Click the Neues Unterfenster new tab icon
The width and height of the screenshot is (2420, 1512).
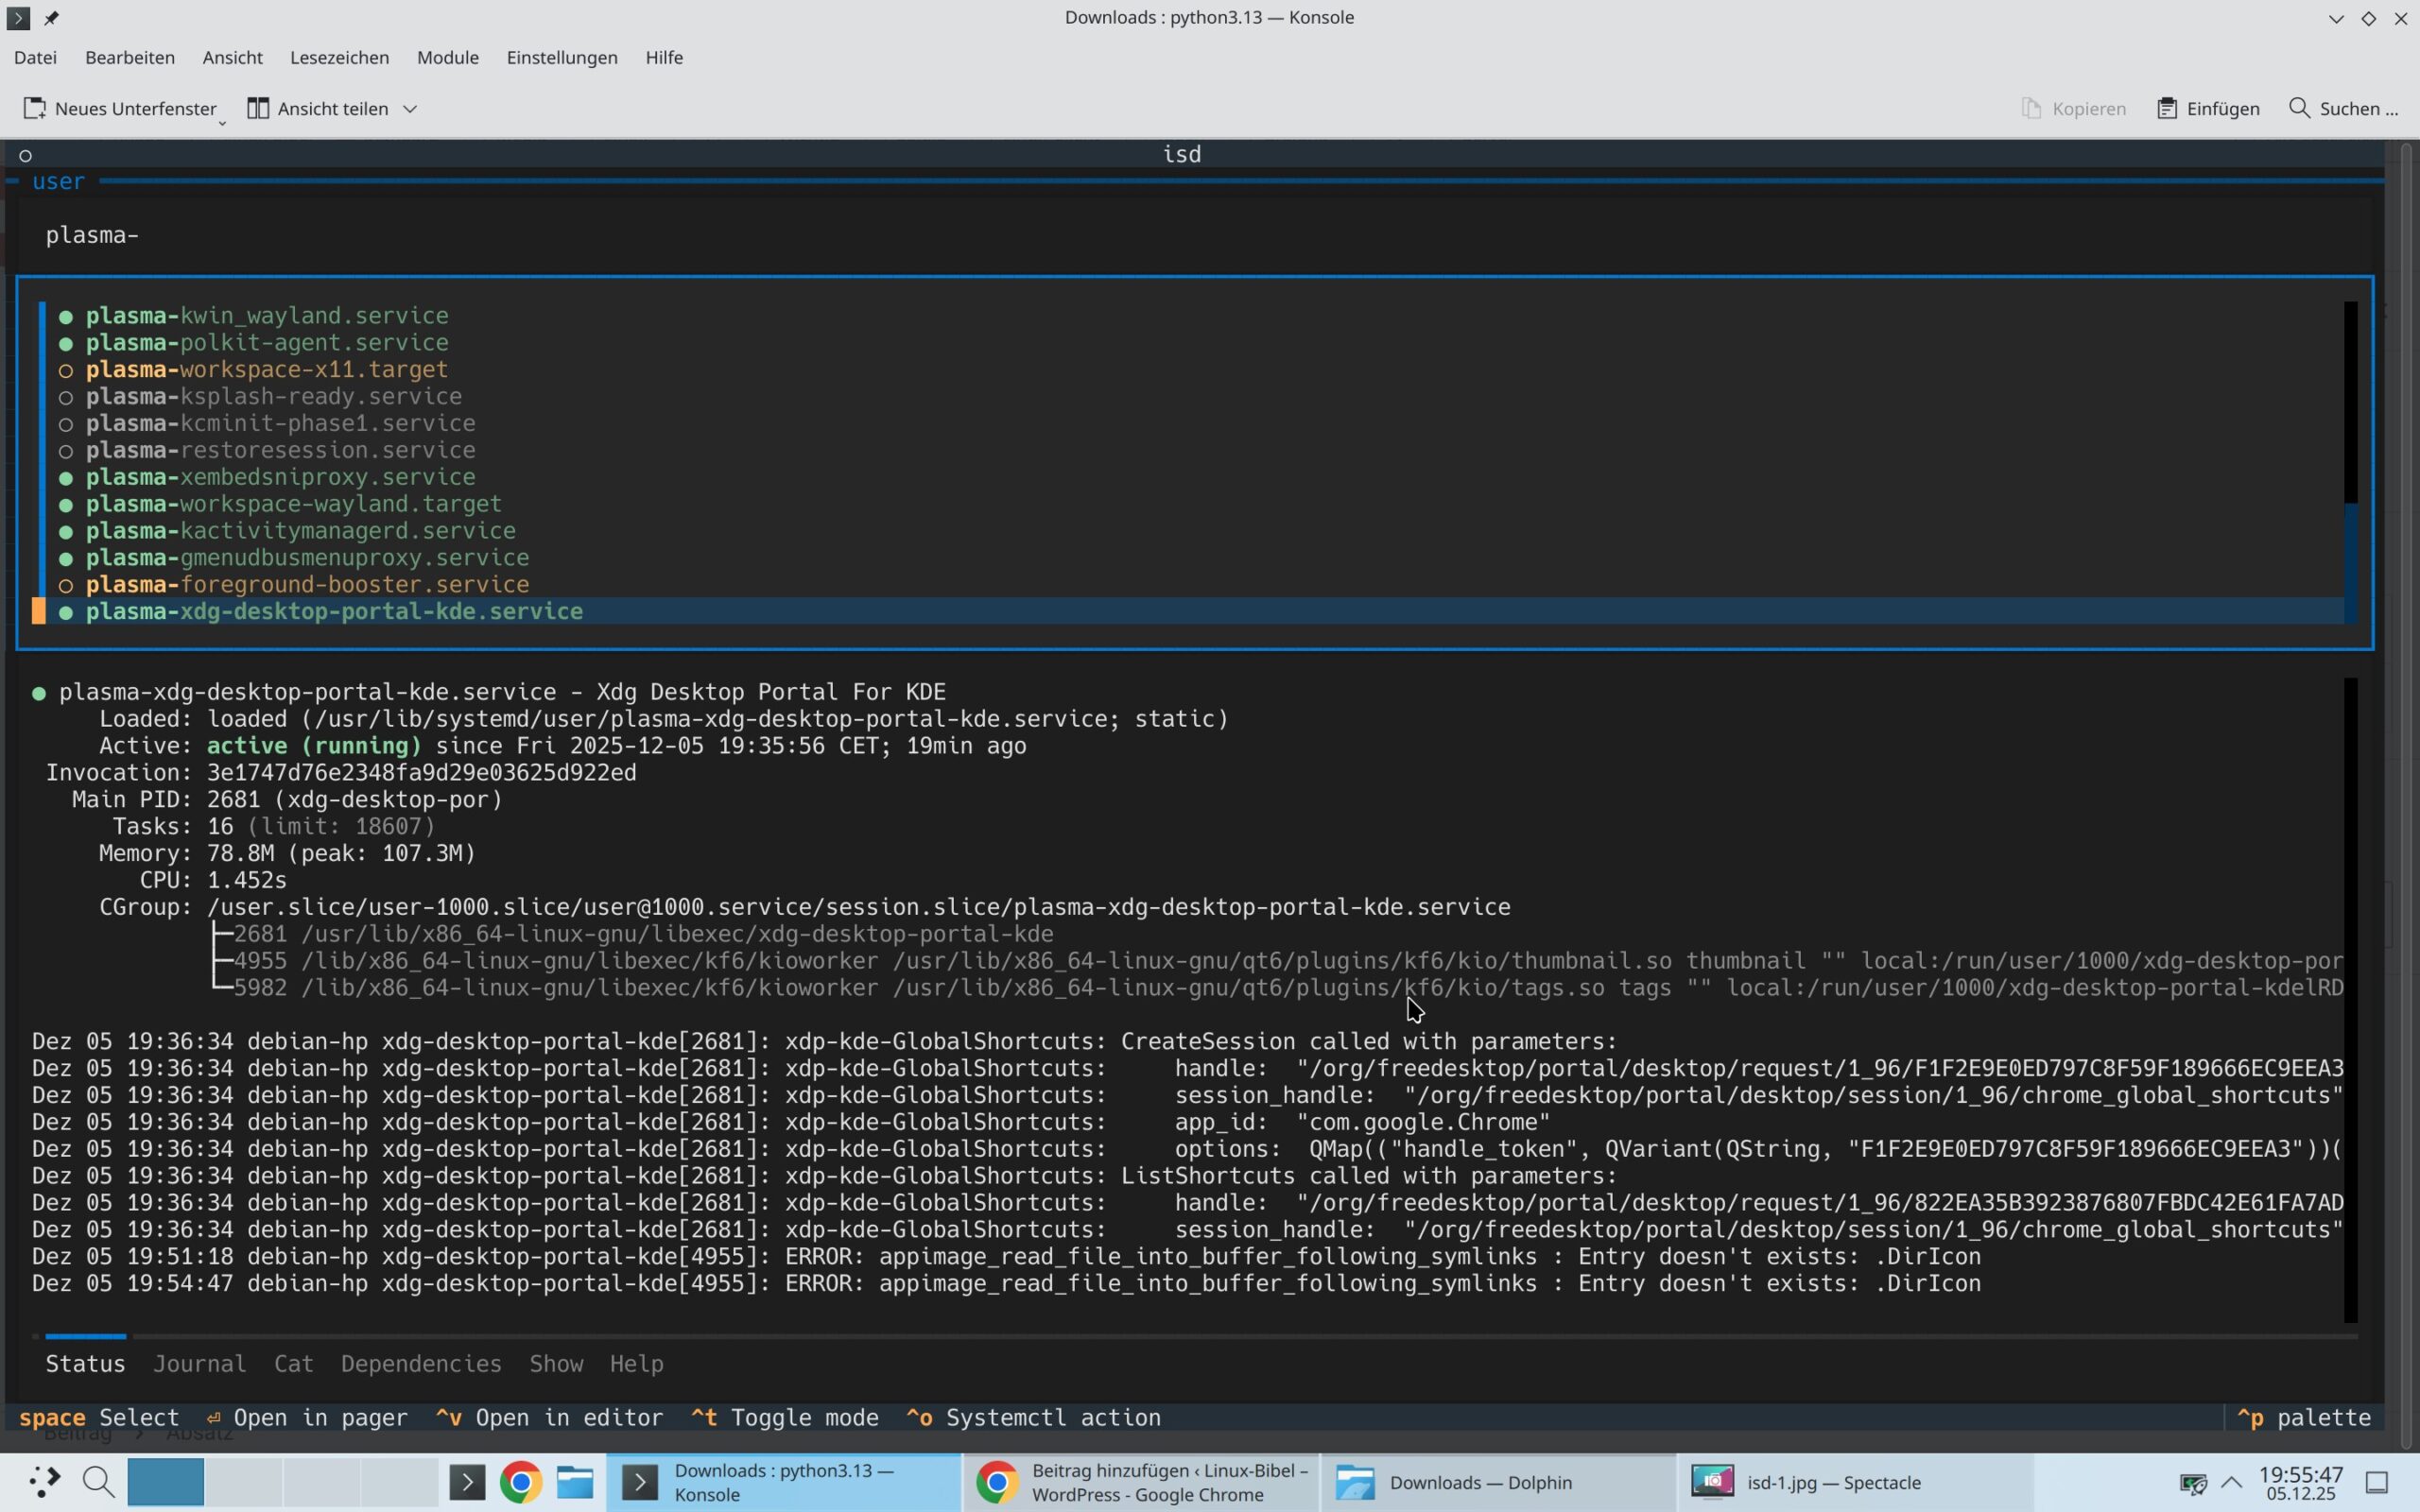35,108
